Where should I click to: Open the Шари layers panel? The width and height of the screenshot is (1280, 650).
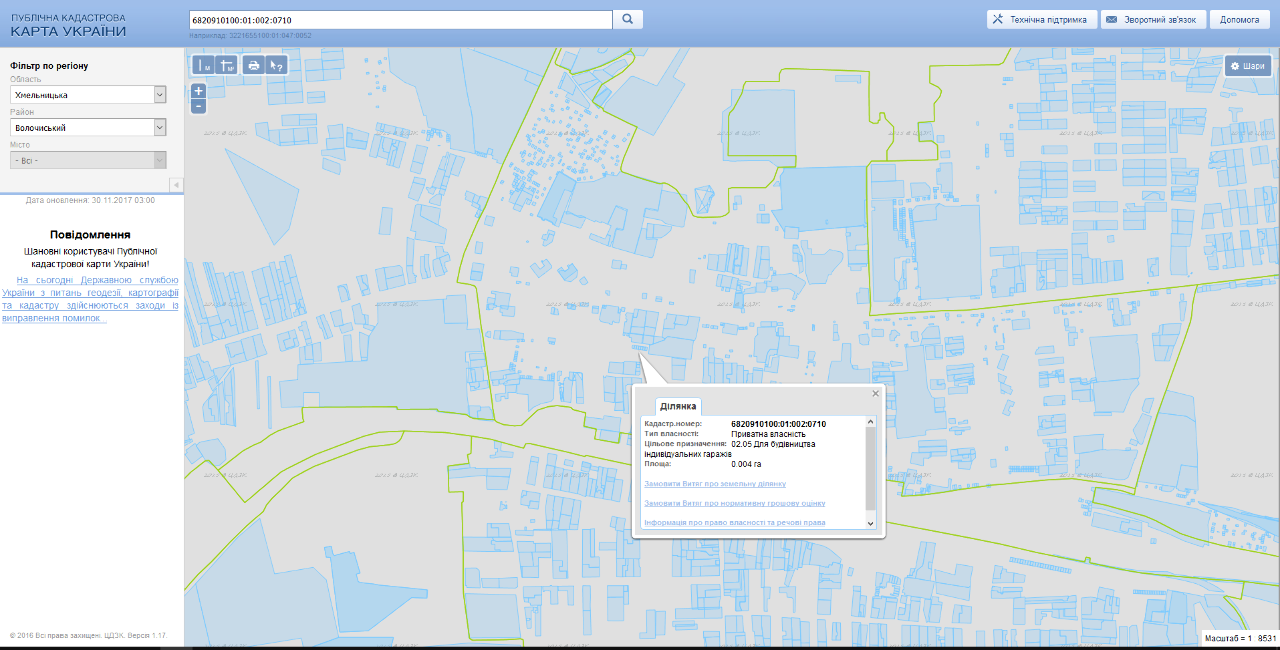click(1248, 66)
